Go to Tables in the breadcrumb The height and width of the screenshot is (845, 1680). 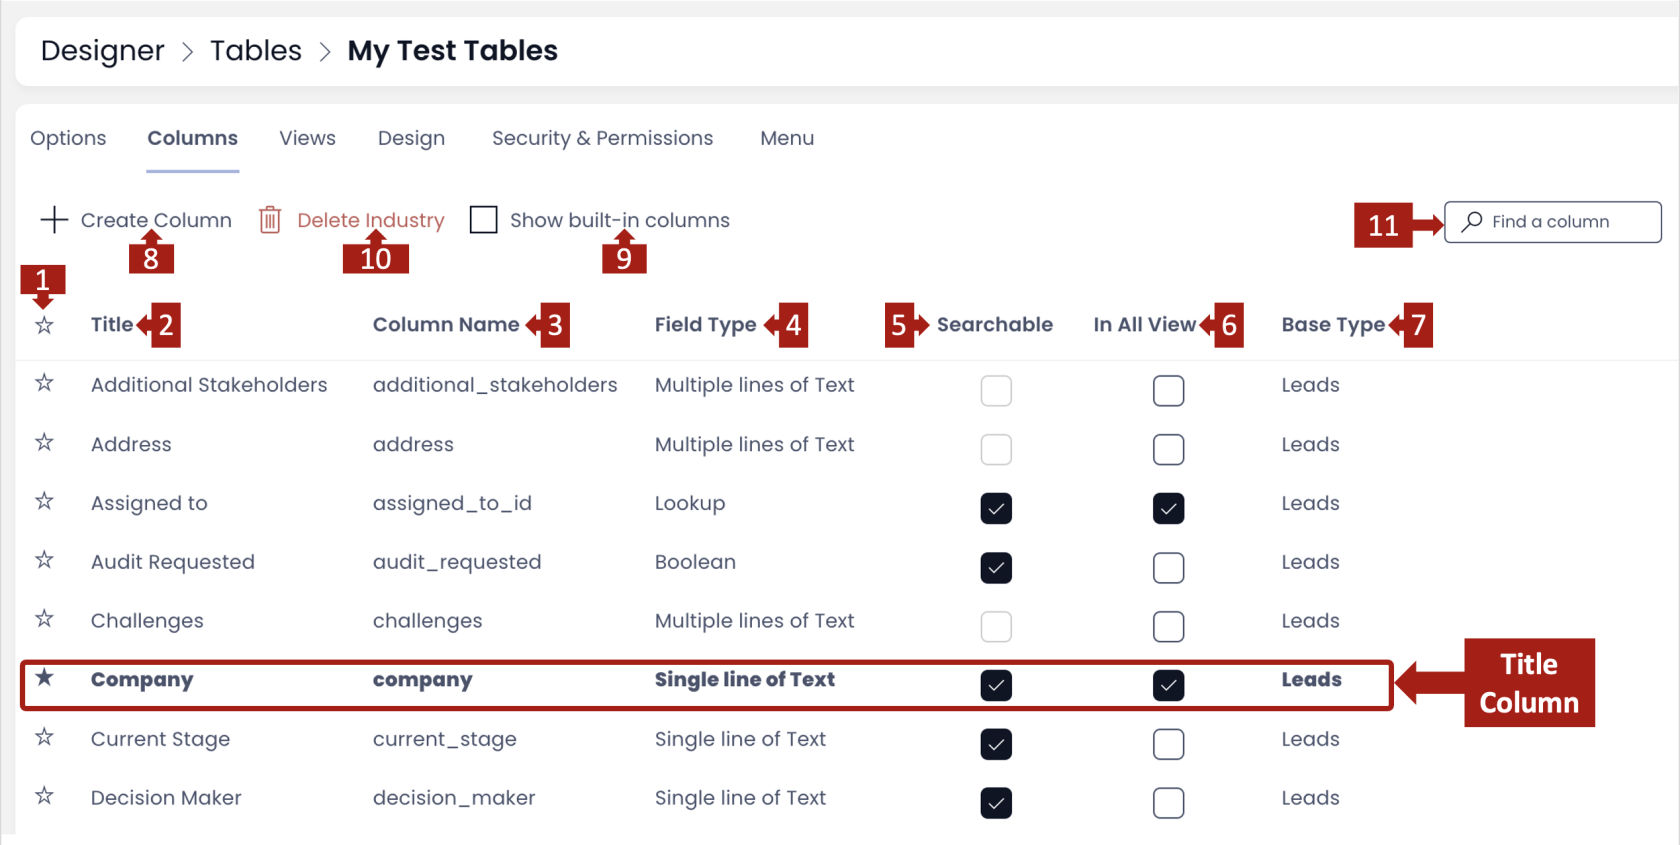click(256, 50)
